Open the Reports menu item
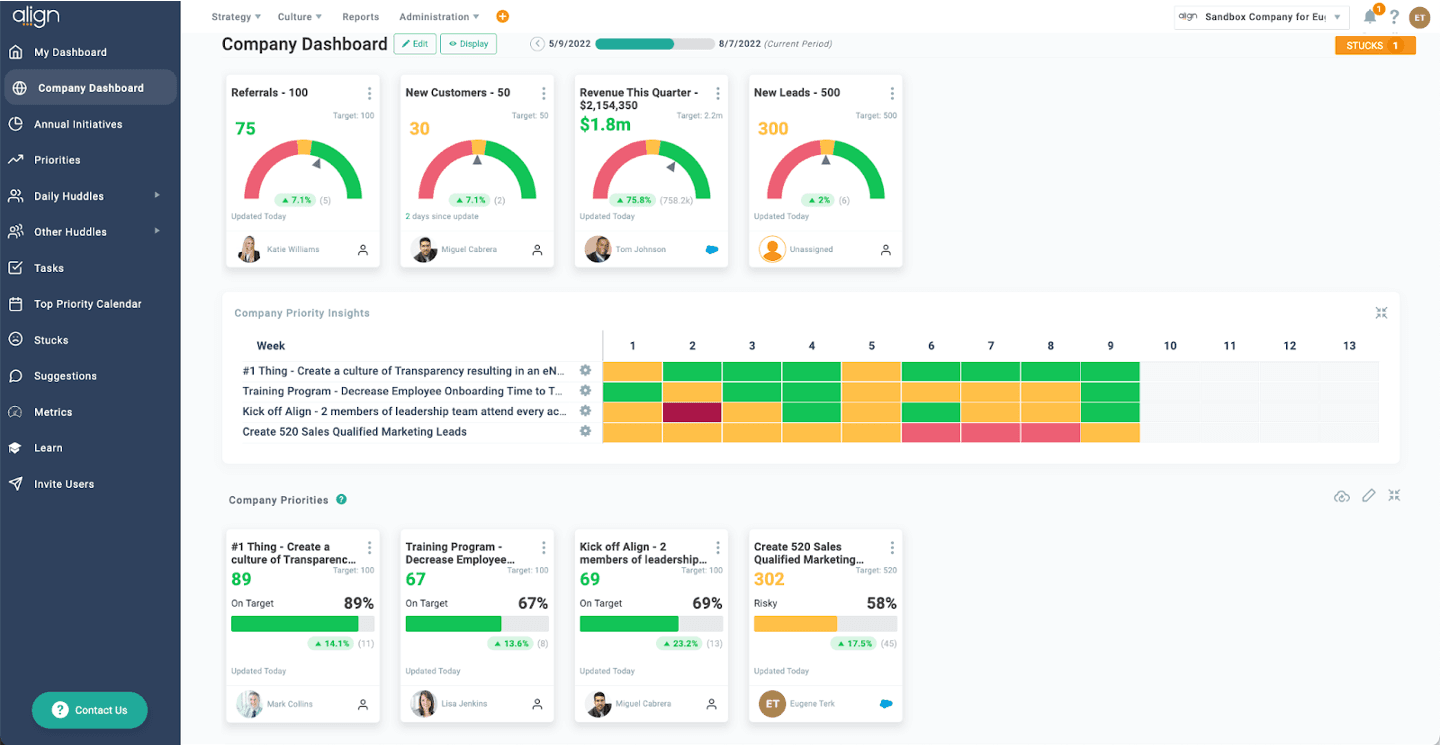1440x746 pixels. [360, 17]
